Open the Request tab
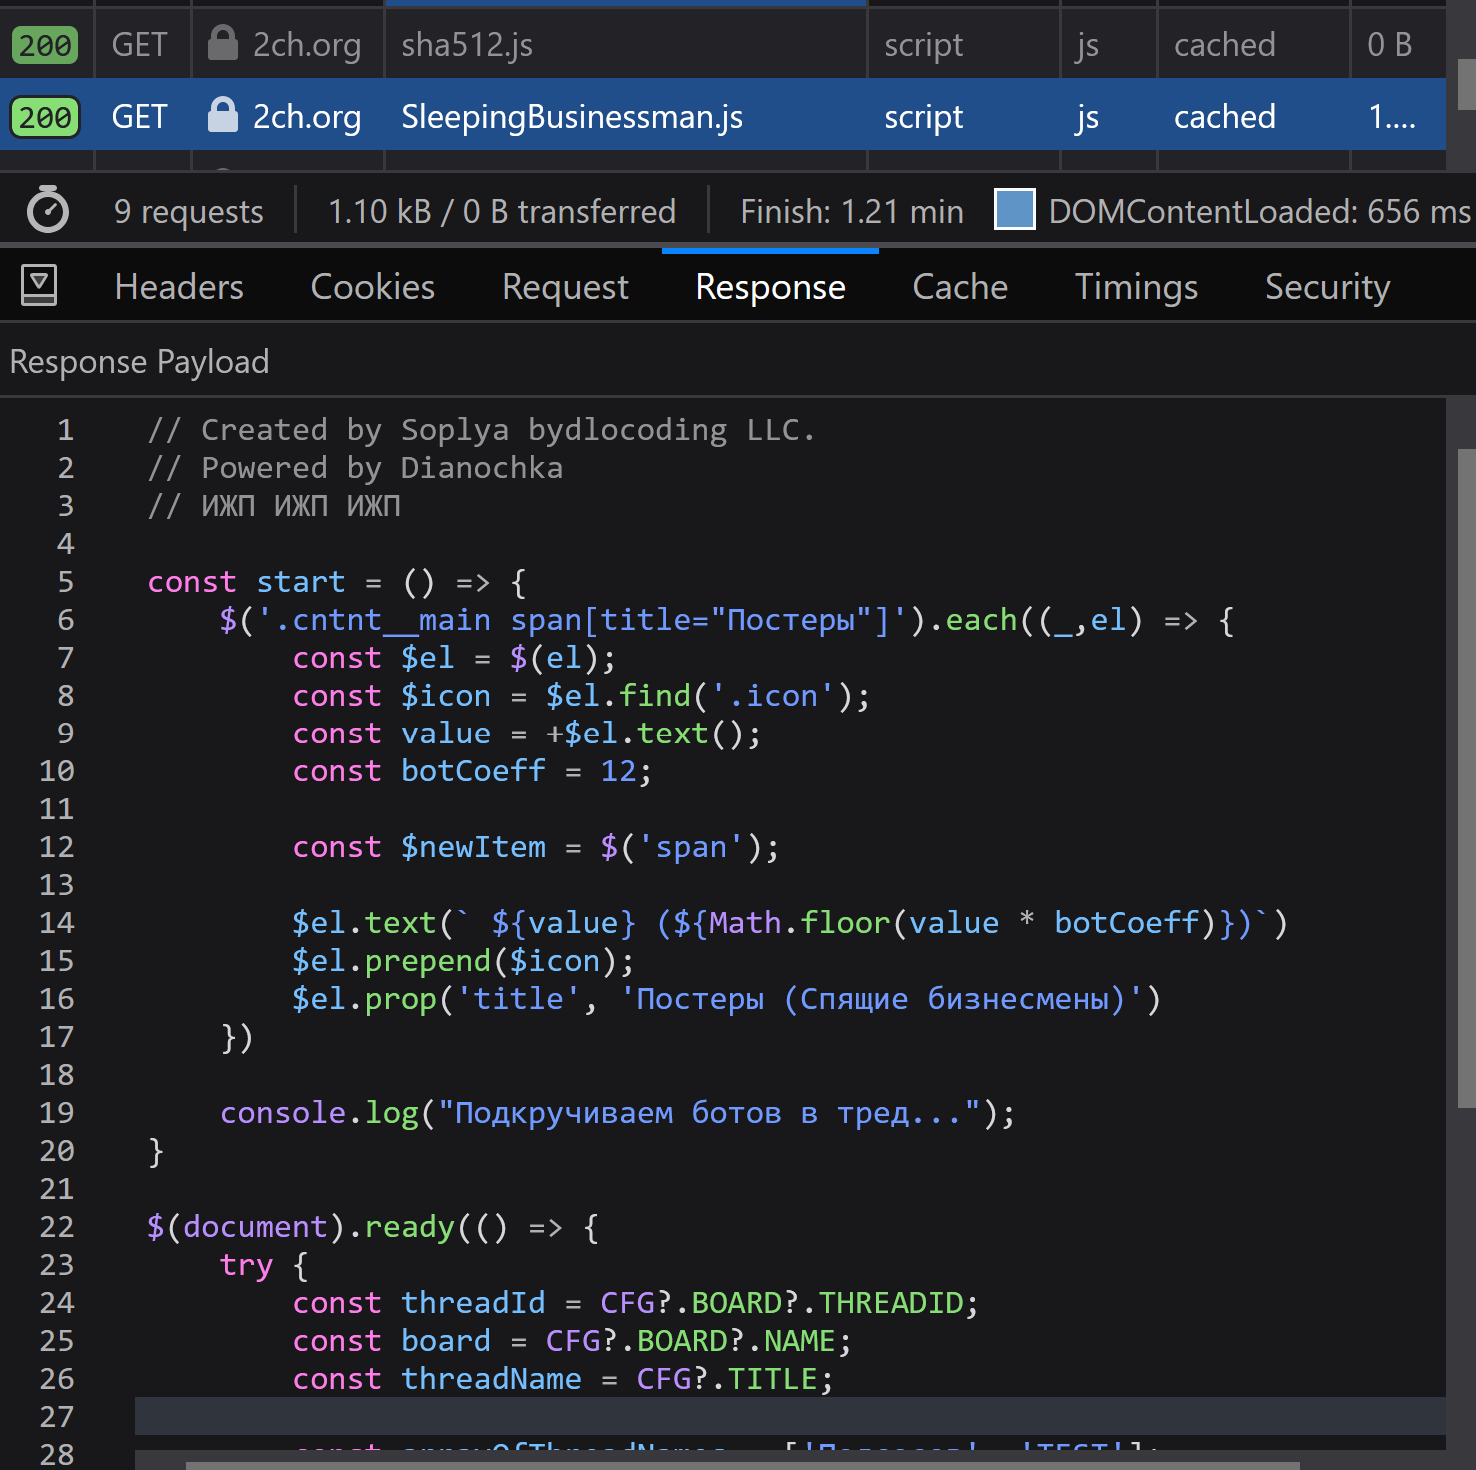 (x=565, y=287)
